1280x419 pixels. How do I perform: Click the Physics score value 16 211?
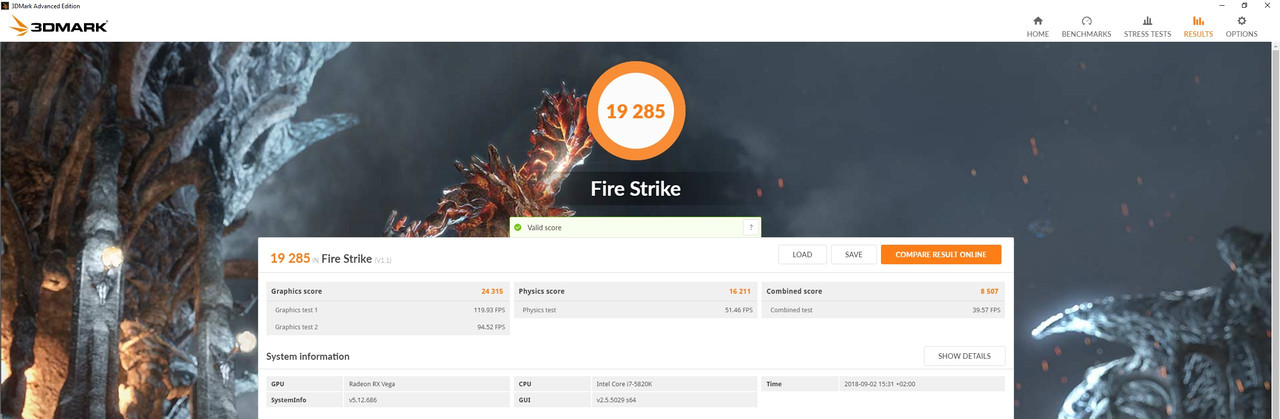[739, 291]
